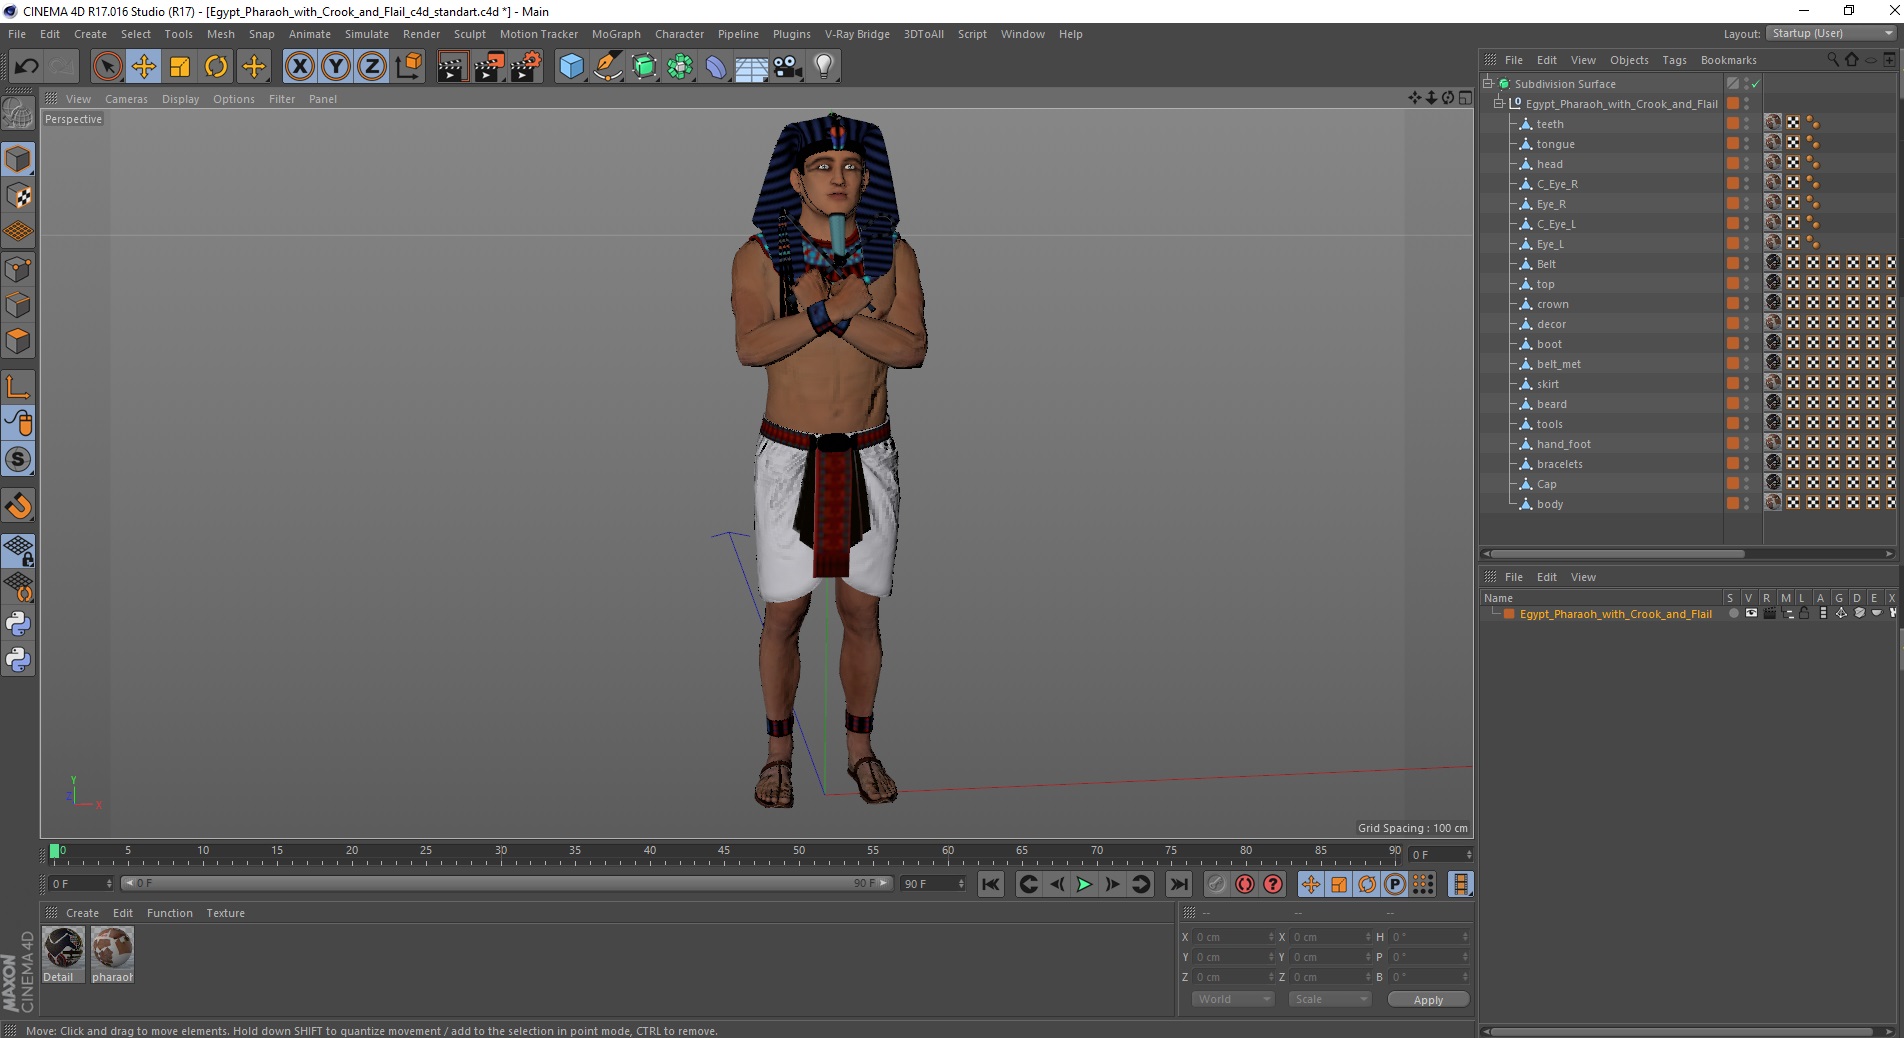1904x1038 pixels.
Task: Activate the Move tool
Action: pyautogui.click(x=144, y=67)
